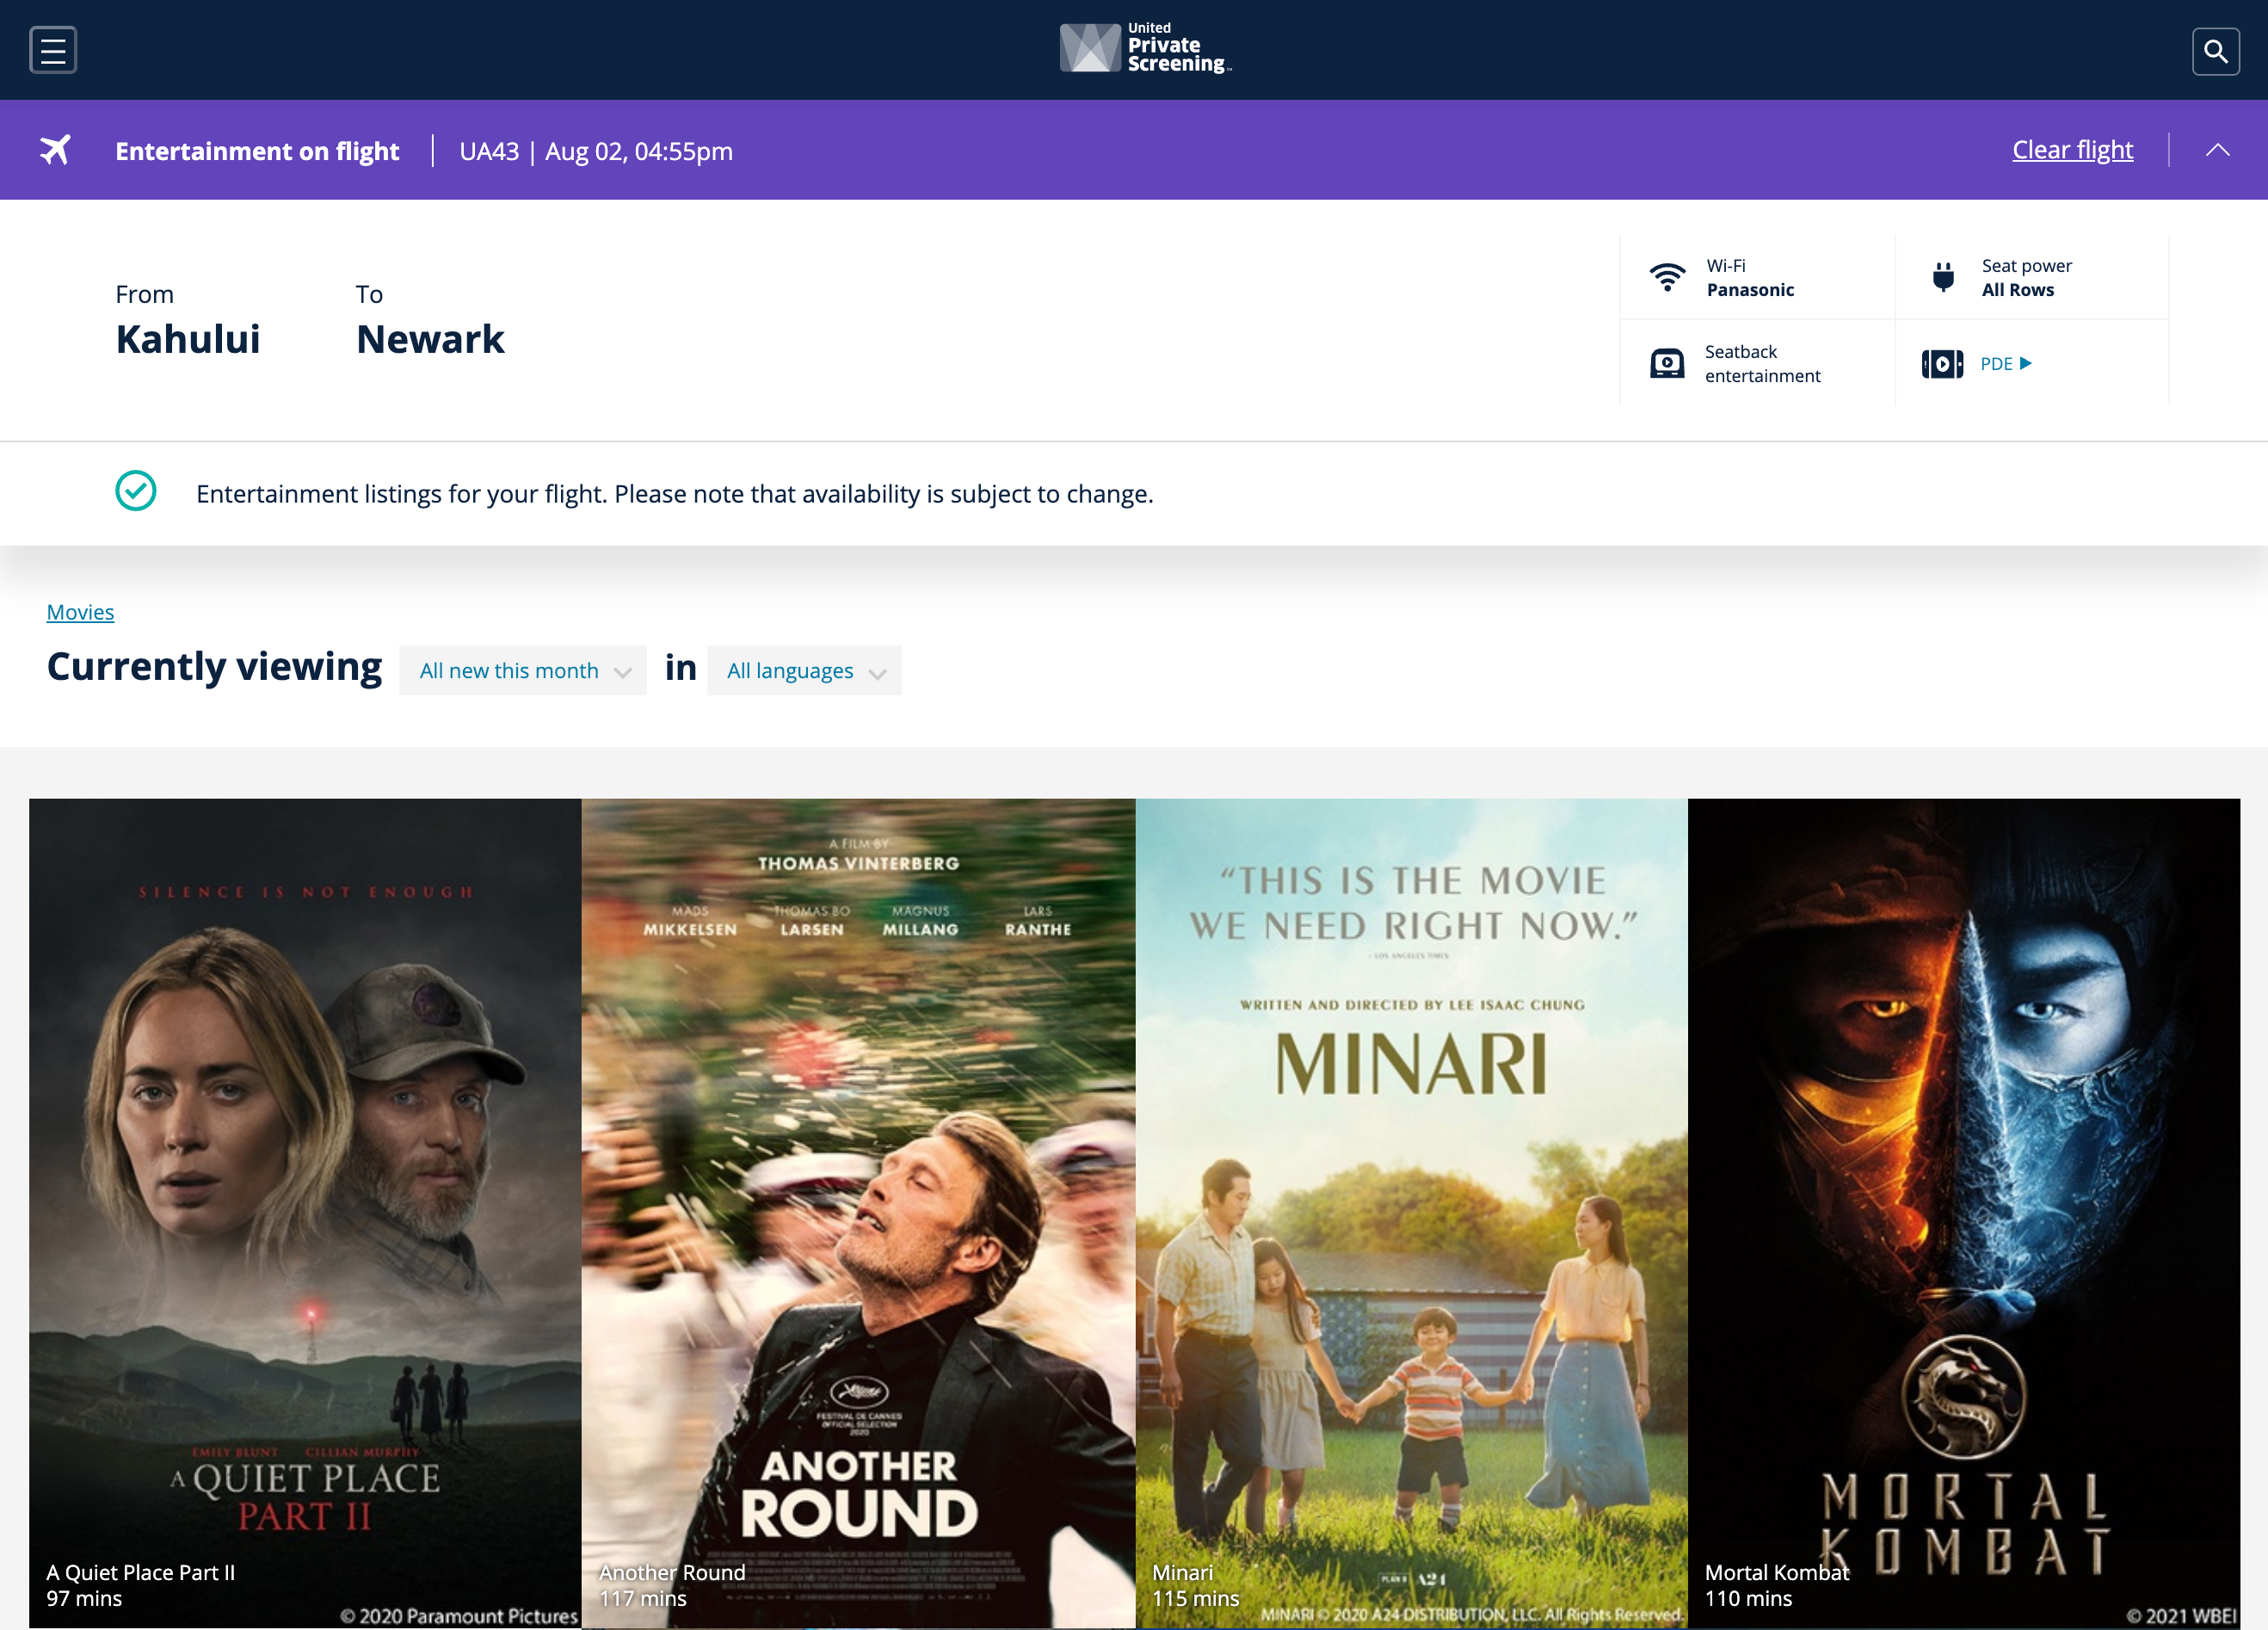
Task: Click the Movies breadcrumb link
Action: (80, 612)
